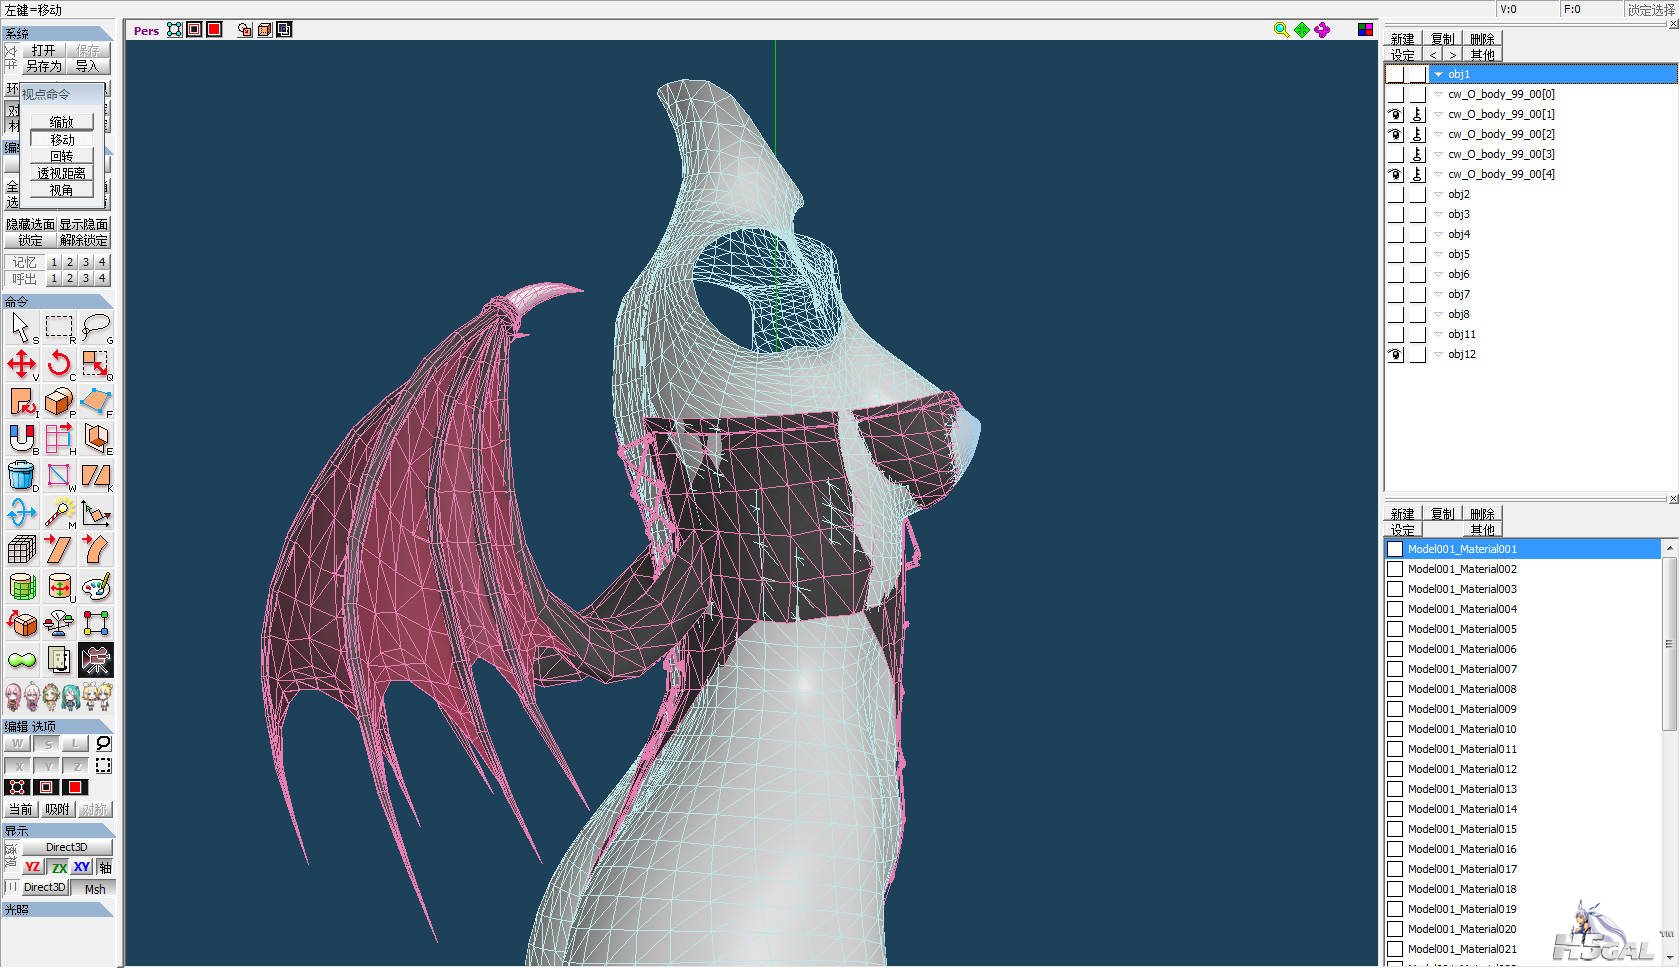Hide cw_O_body_99_00[2] using its eye toggle
This screenshot has width=1680, height=968.
tap(1395, 134)
